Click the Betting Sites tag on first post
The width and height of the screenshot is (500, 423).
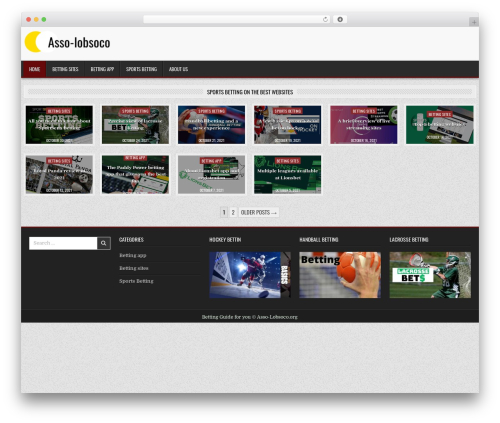coord(59,111)
